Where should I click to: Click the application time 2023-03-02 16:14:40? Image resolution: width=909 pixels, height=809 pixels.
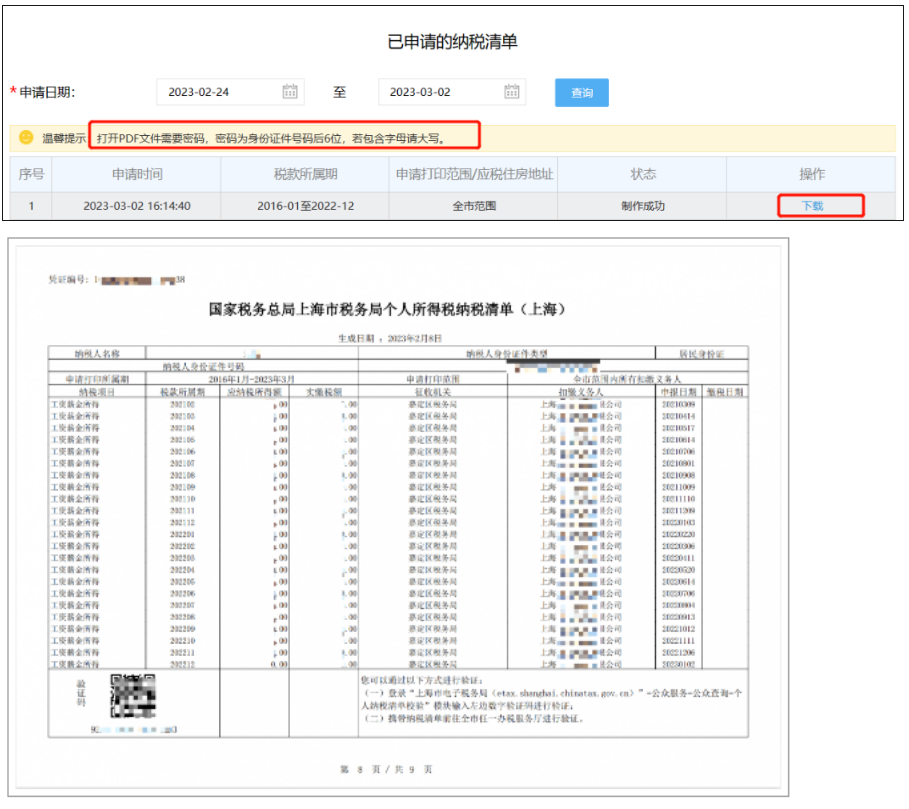pos(137,206)
